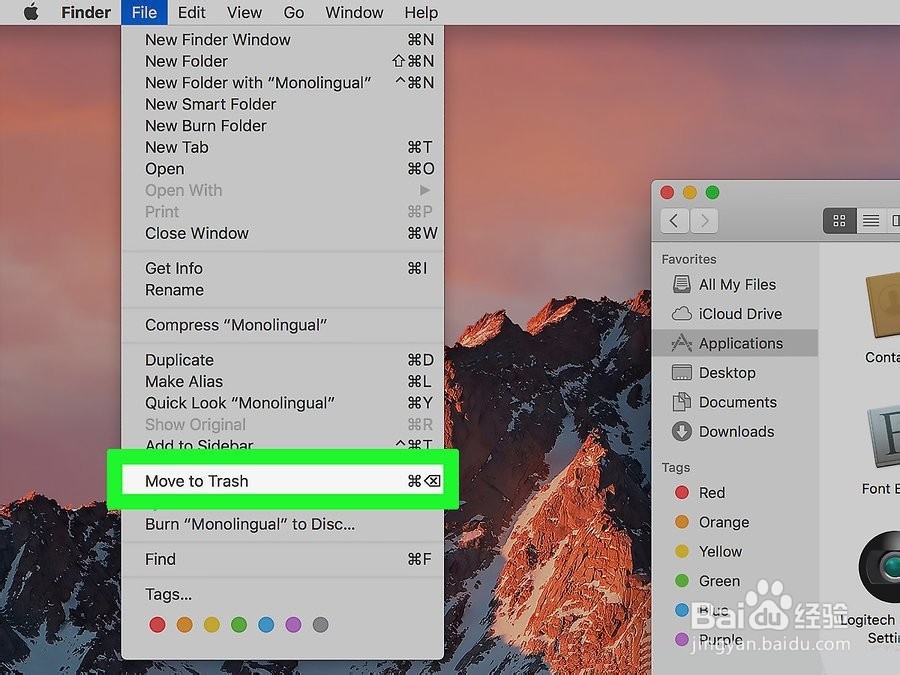Select New Folder with "Monolingual"

point(282,83)
